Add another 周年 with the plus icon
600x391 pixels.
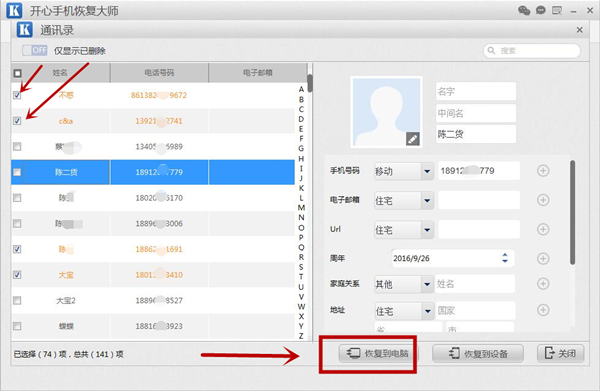coord(543,259)
